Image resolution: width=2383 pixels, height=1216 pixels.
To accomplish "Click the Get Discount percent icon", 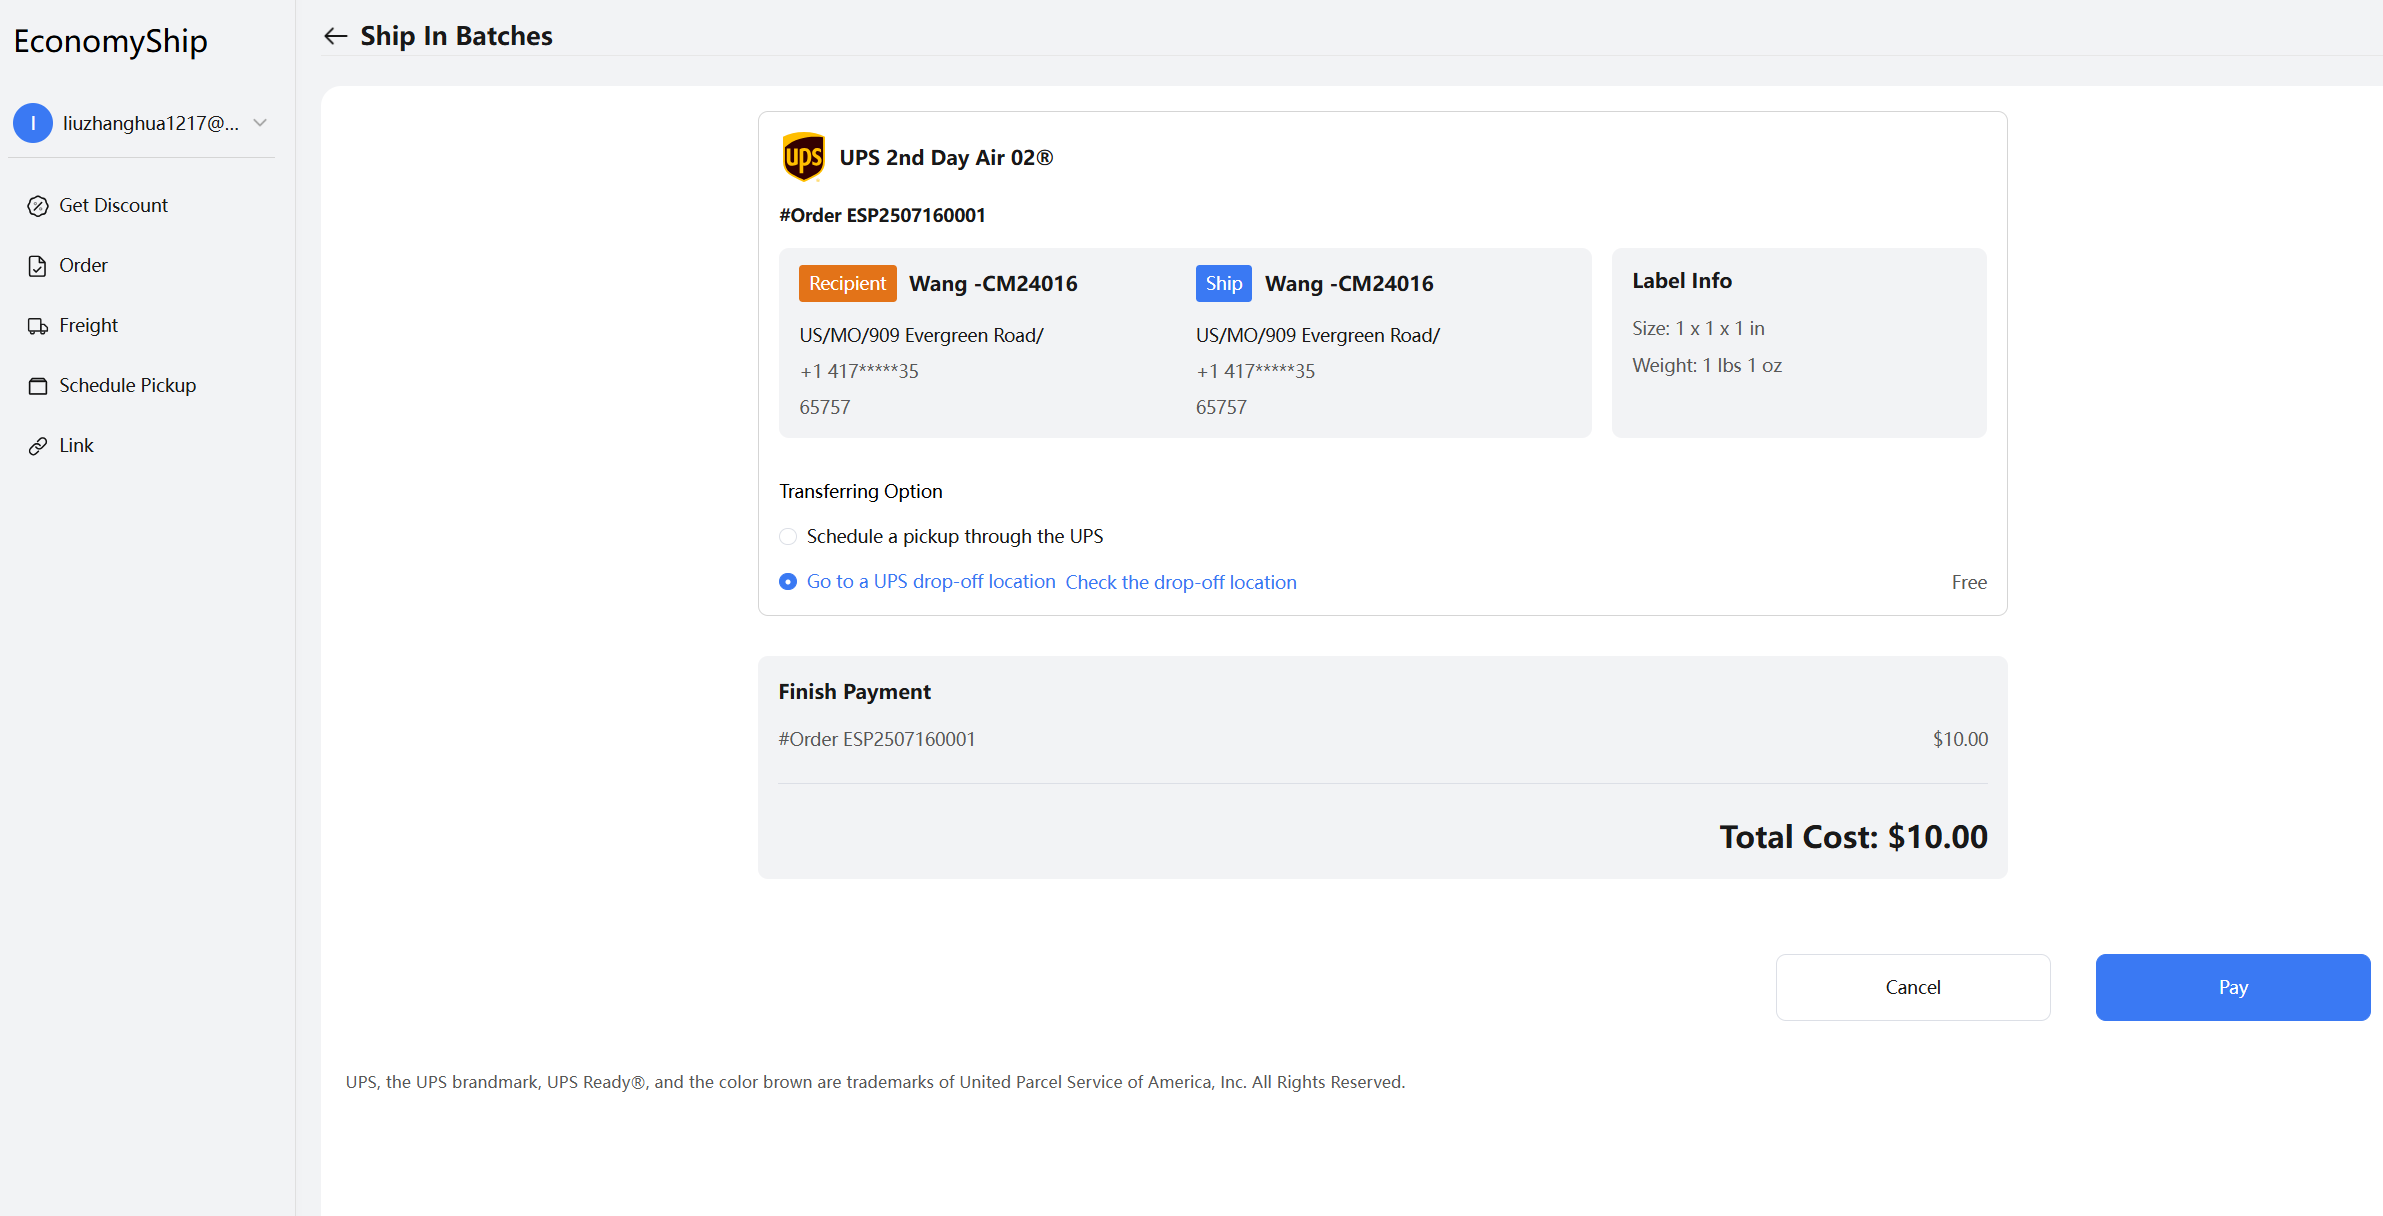I will point(38,206).
